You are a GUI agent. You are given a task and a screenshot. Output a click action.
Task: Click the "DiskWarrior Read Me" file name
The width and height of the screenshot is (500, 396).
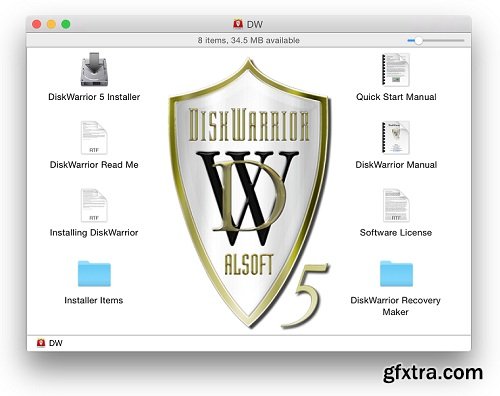94,165
